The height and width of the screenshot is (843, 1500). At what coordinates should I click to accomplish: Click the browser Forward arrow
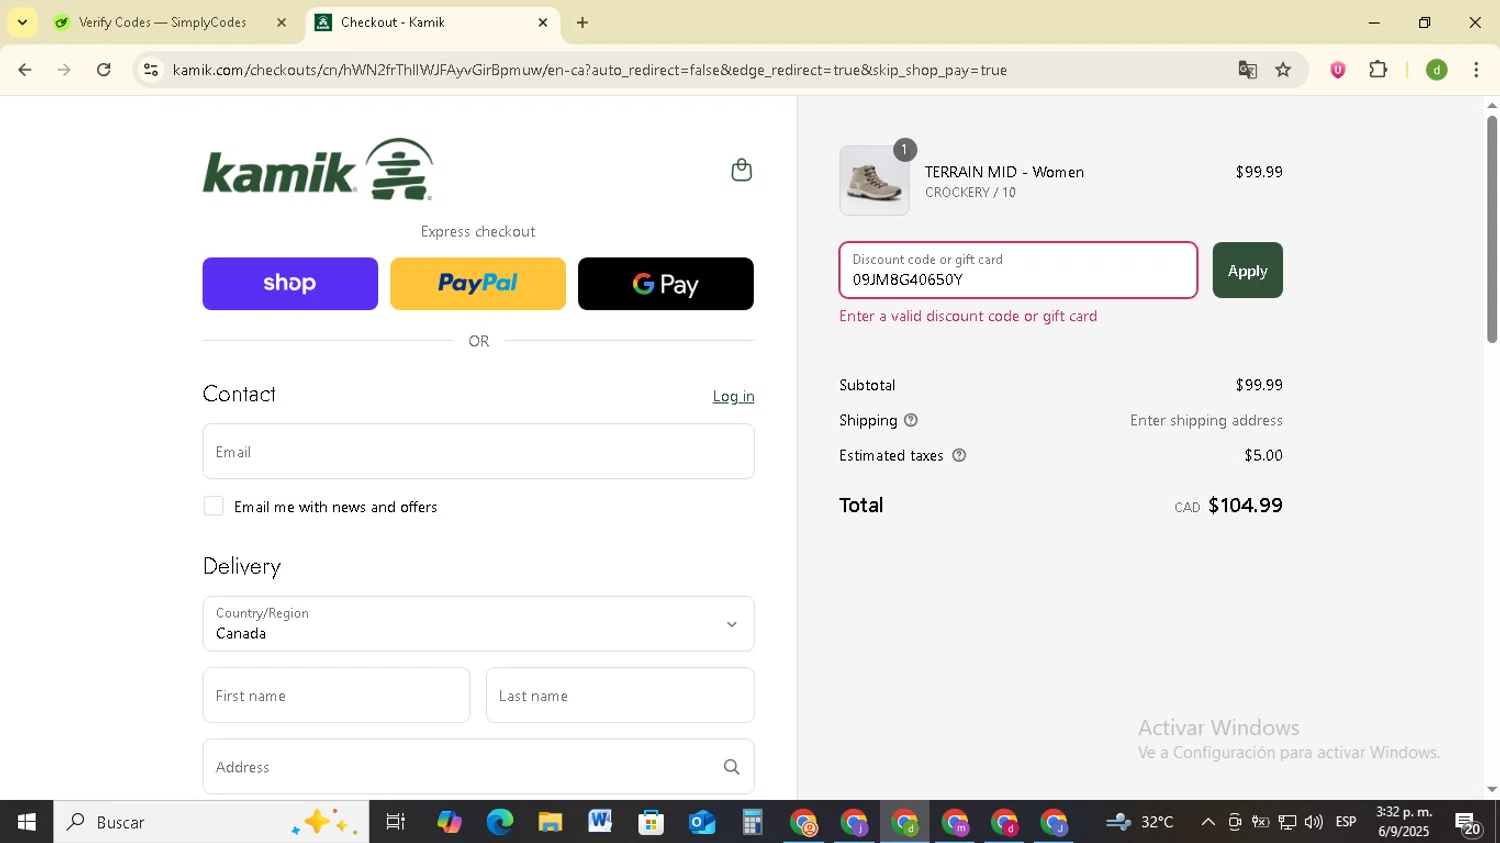coord(64,70)
